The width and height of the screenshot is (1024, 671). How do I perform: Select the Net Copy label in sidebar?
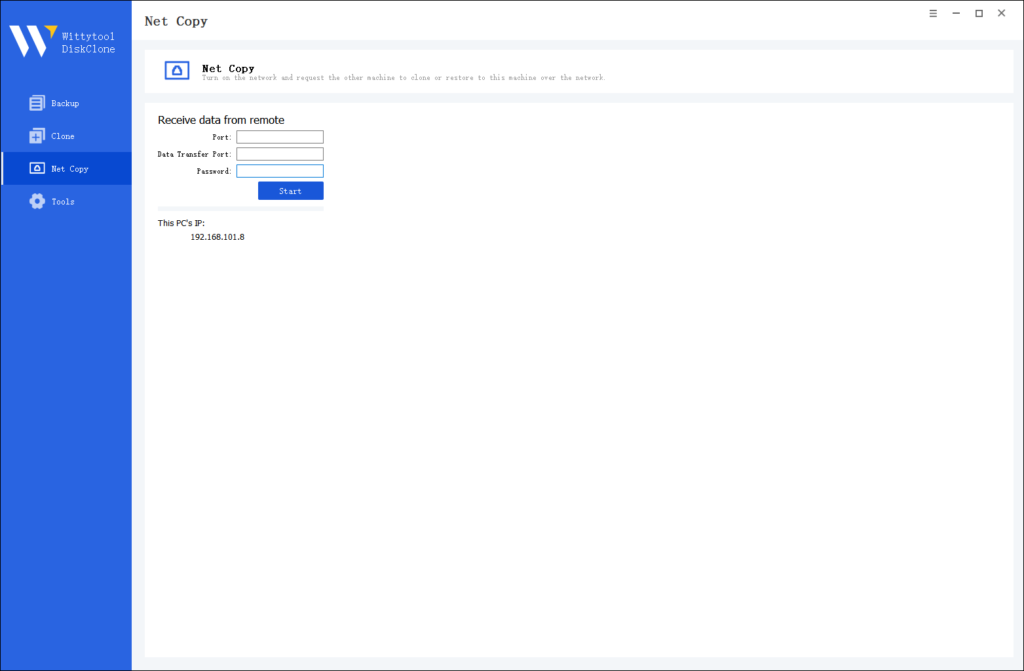pos(70,169)
